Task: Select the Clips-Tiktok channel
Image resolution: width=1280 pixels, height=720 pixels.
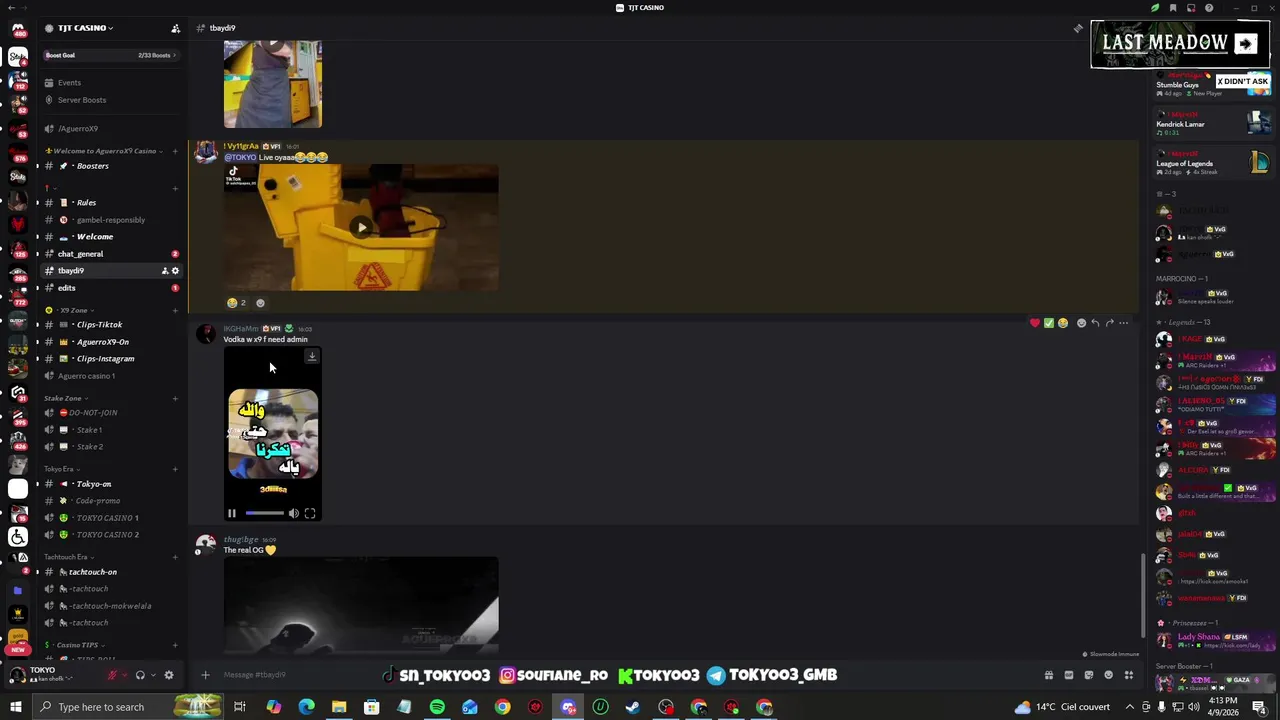Action: (110, 325)
